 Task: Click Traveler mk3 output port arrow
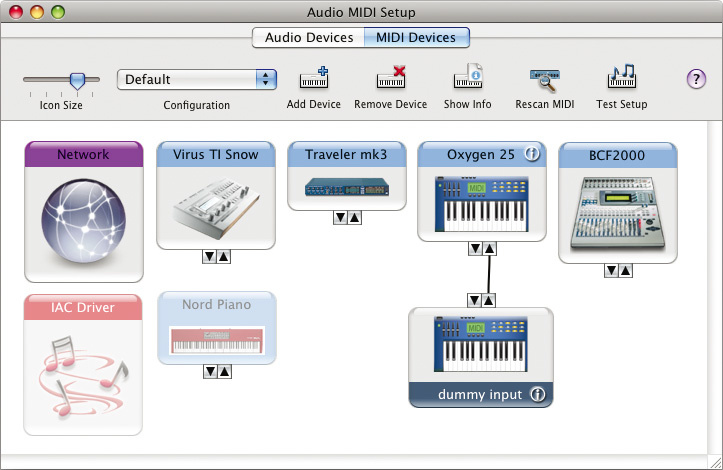(340, 218)
